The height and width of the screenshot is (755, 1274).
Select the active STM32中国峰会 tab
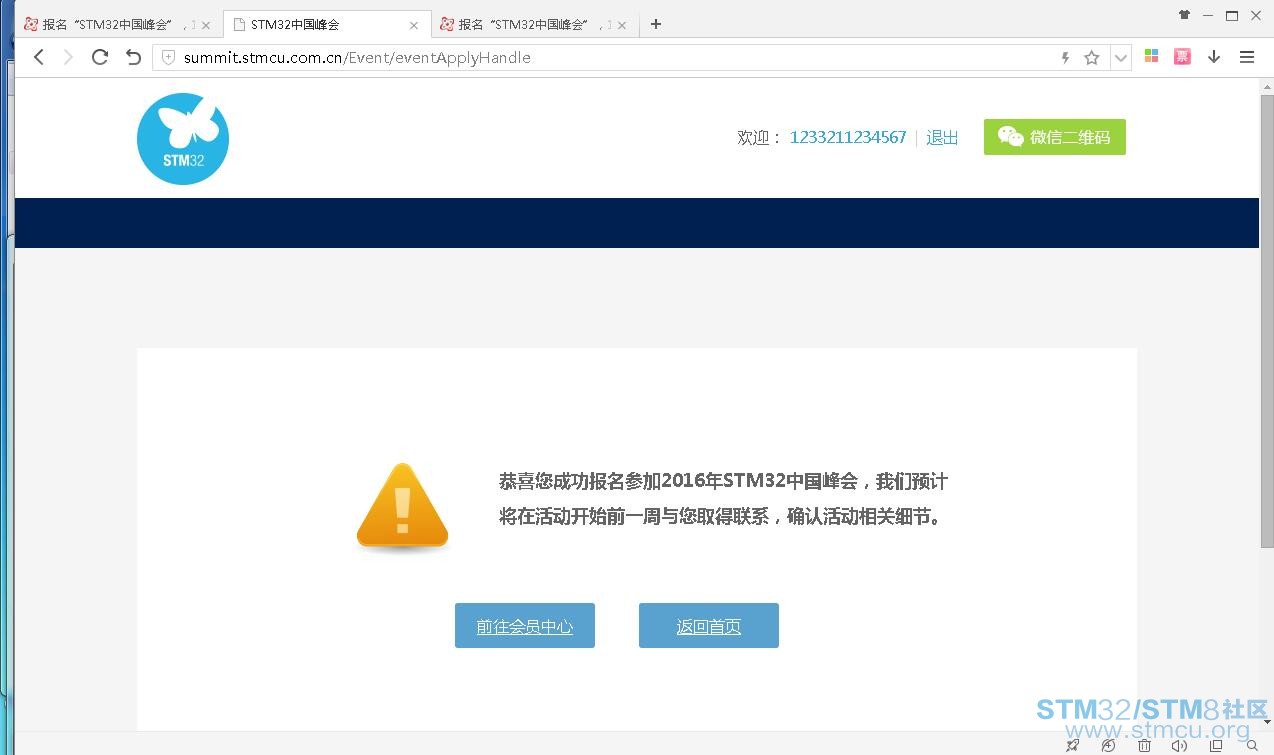pyautogui.click(x=327, y=24)
